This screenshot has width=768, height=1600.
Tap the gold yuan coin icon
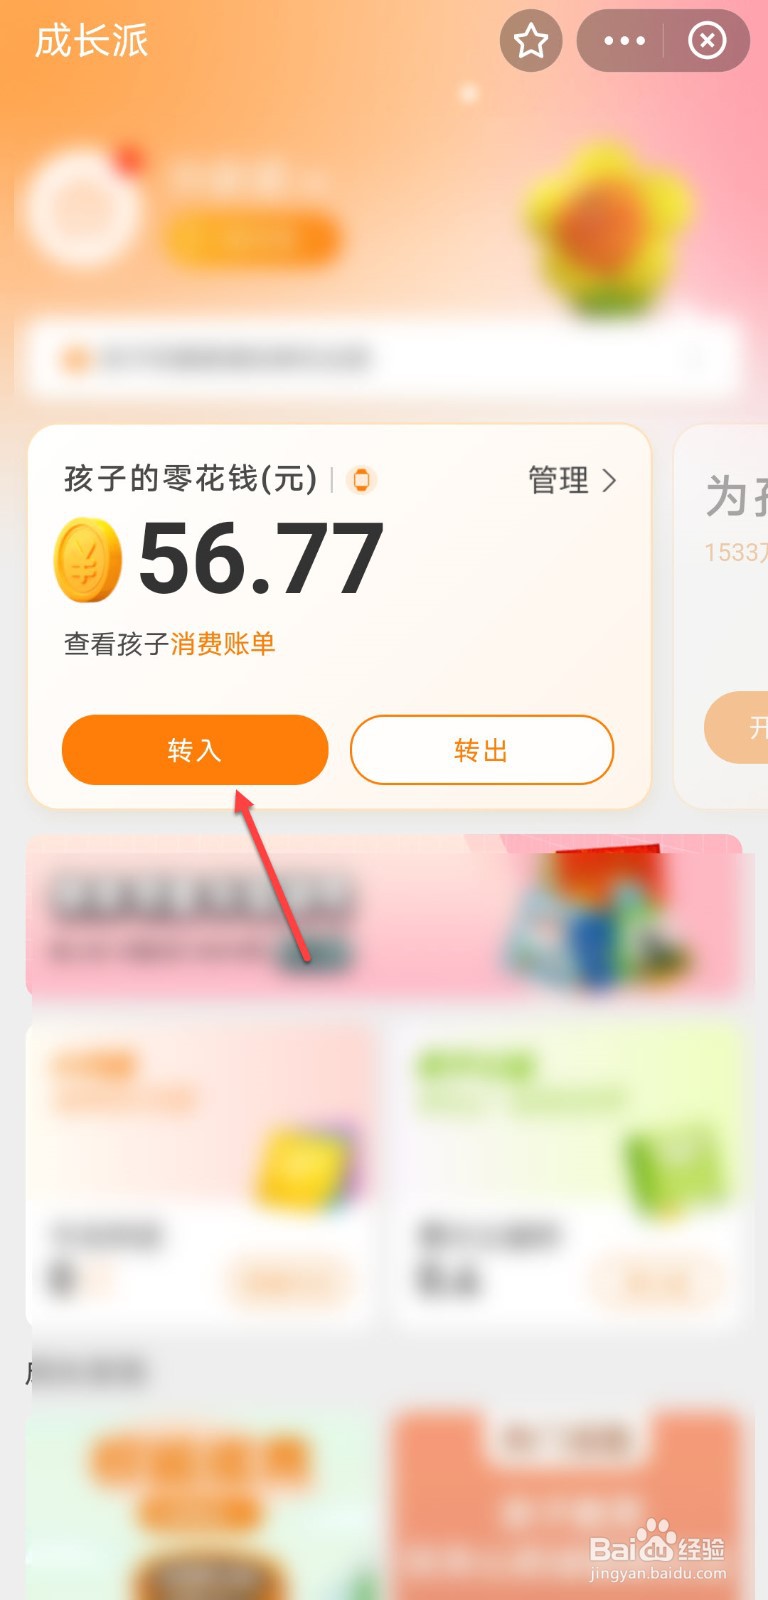pos(88,560)
